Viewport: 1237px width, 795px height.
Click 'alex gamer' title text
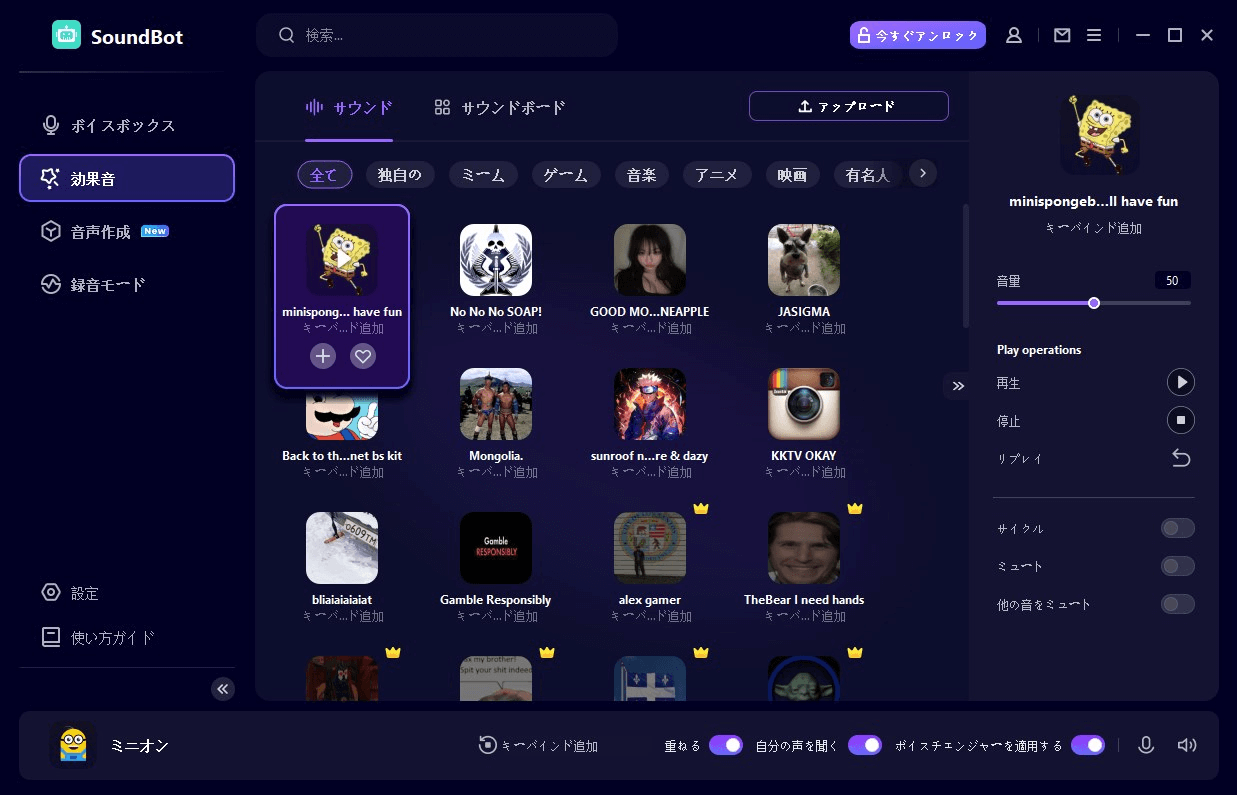tap(650, 600)
